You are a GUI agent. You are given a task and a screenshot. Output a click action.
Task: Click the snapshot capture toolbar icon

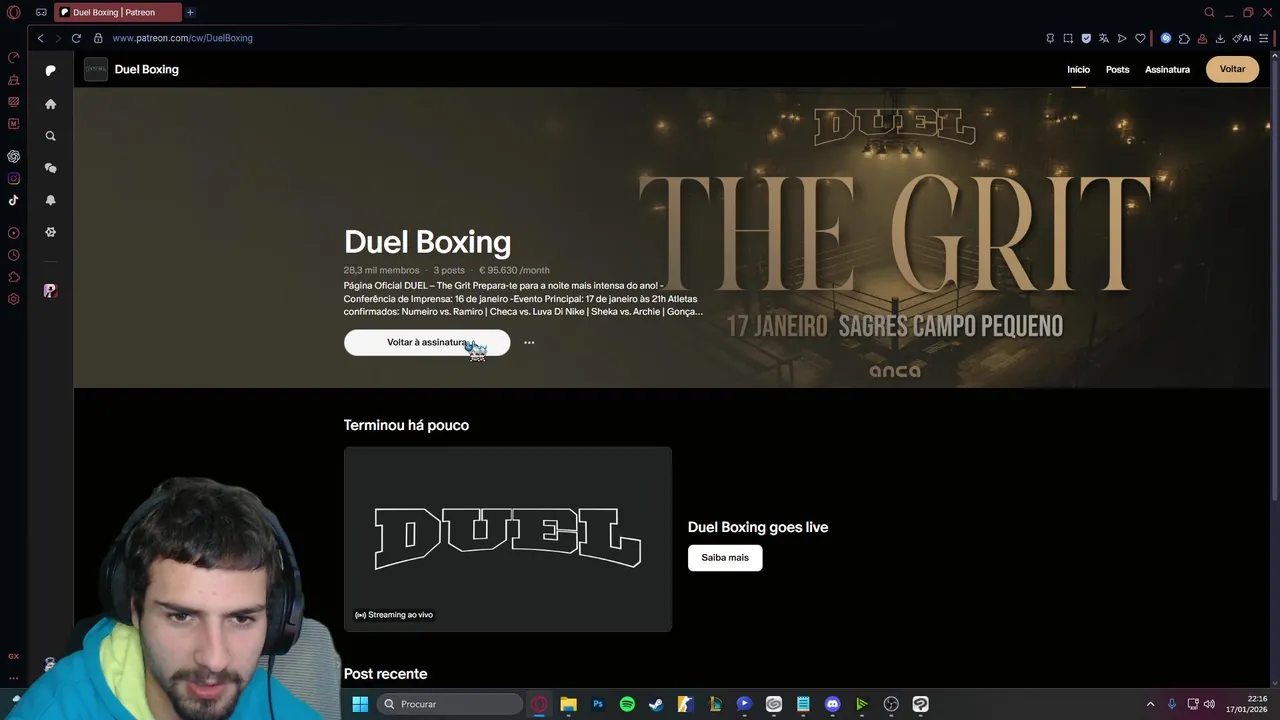click(1068, 38)
